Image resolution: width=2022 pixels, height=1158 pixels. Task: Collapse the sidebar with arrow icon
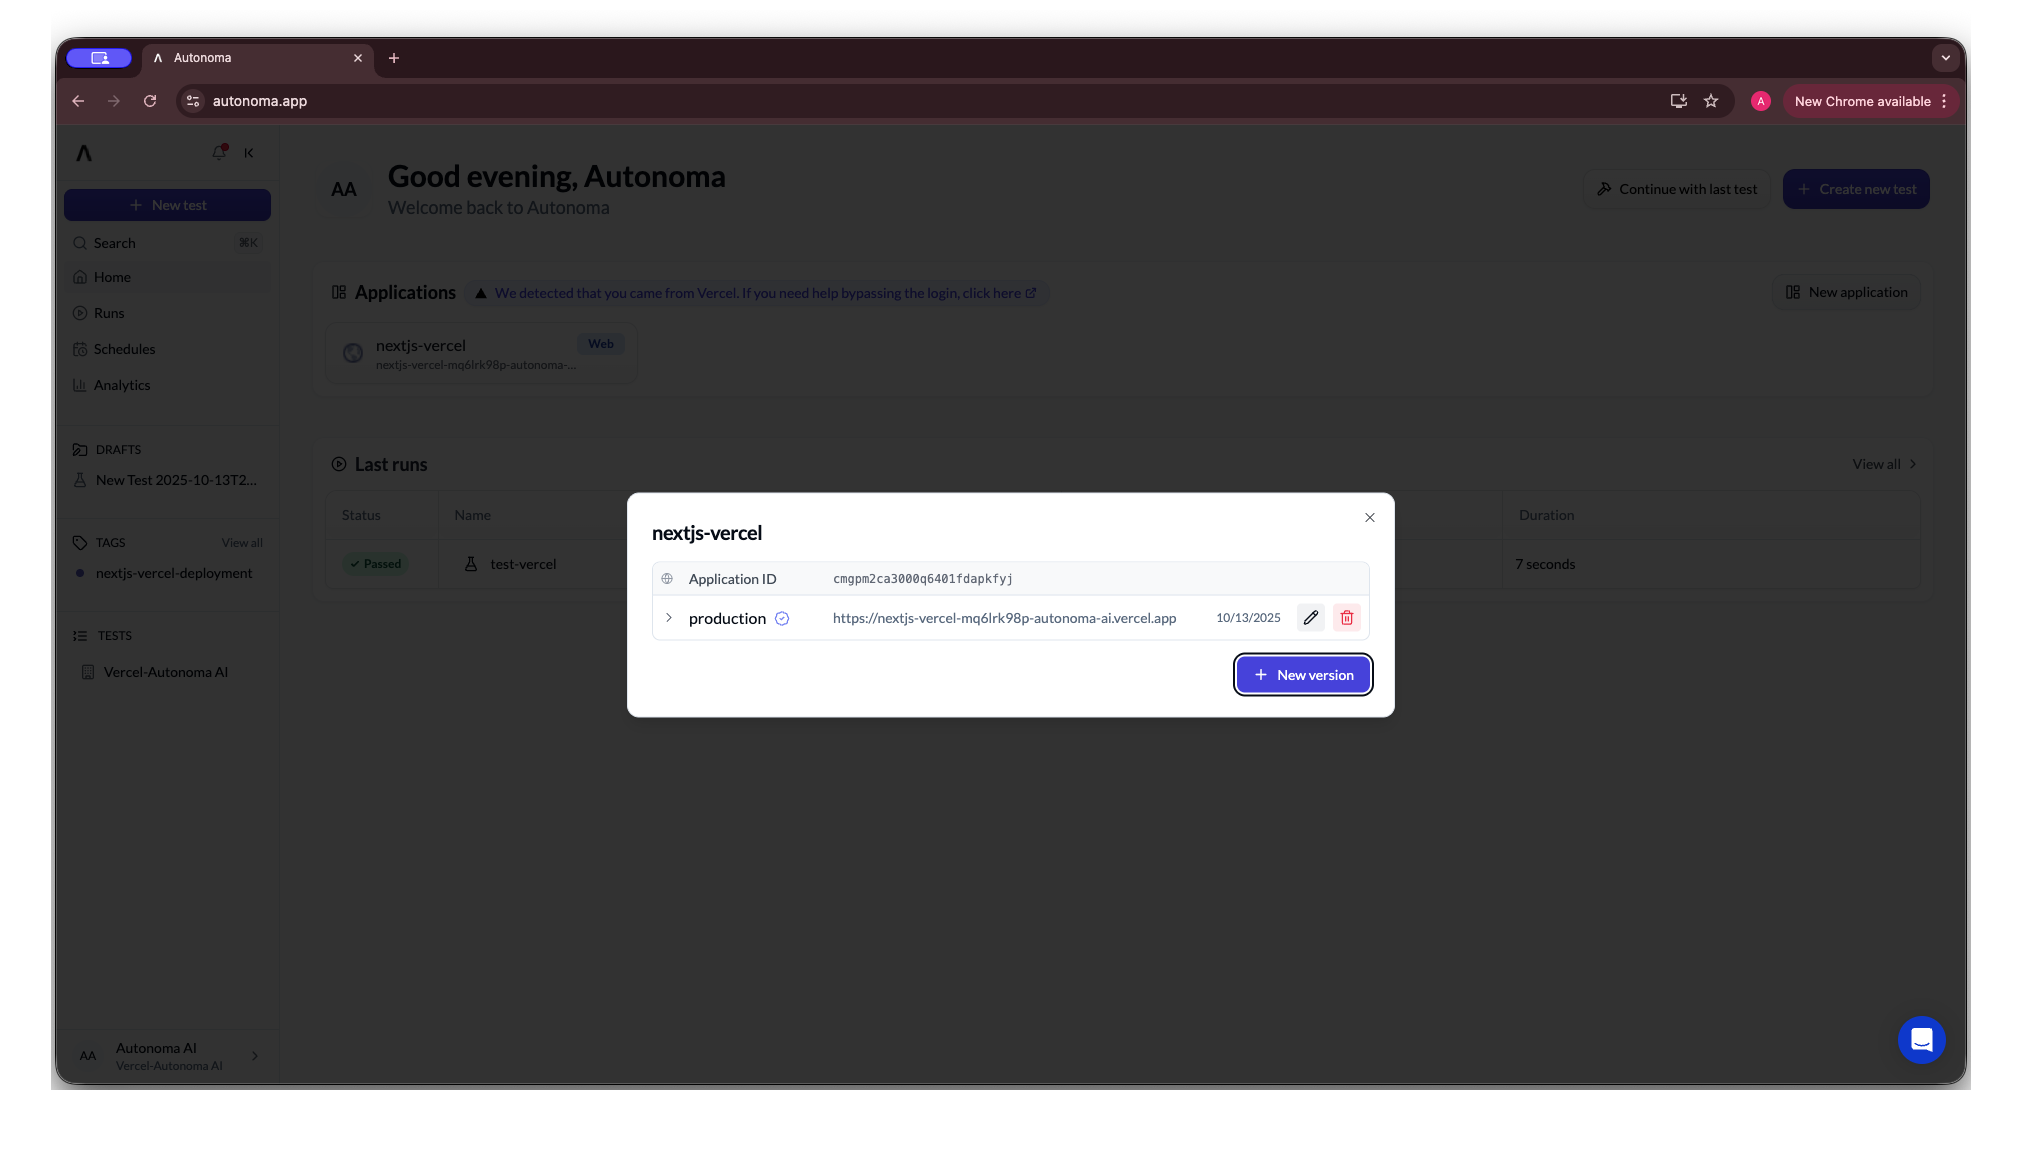249,153
